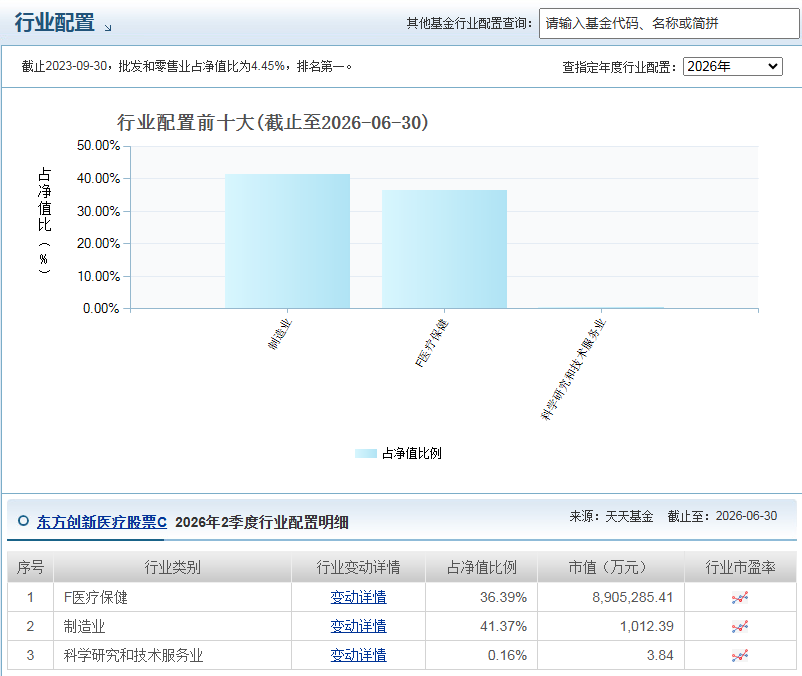Screen dimensions: 802x676
Task: Open the 2026年 year selection dropdown
Action: [732, 66]
